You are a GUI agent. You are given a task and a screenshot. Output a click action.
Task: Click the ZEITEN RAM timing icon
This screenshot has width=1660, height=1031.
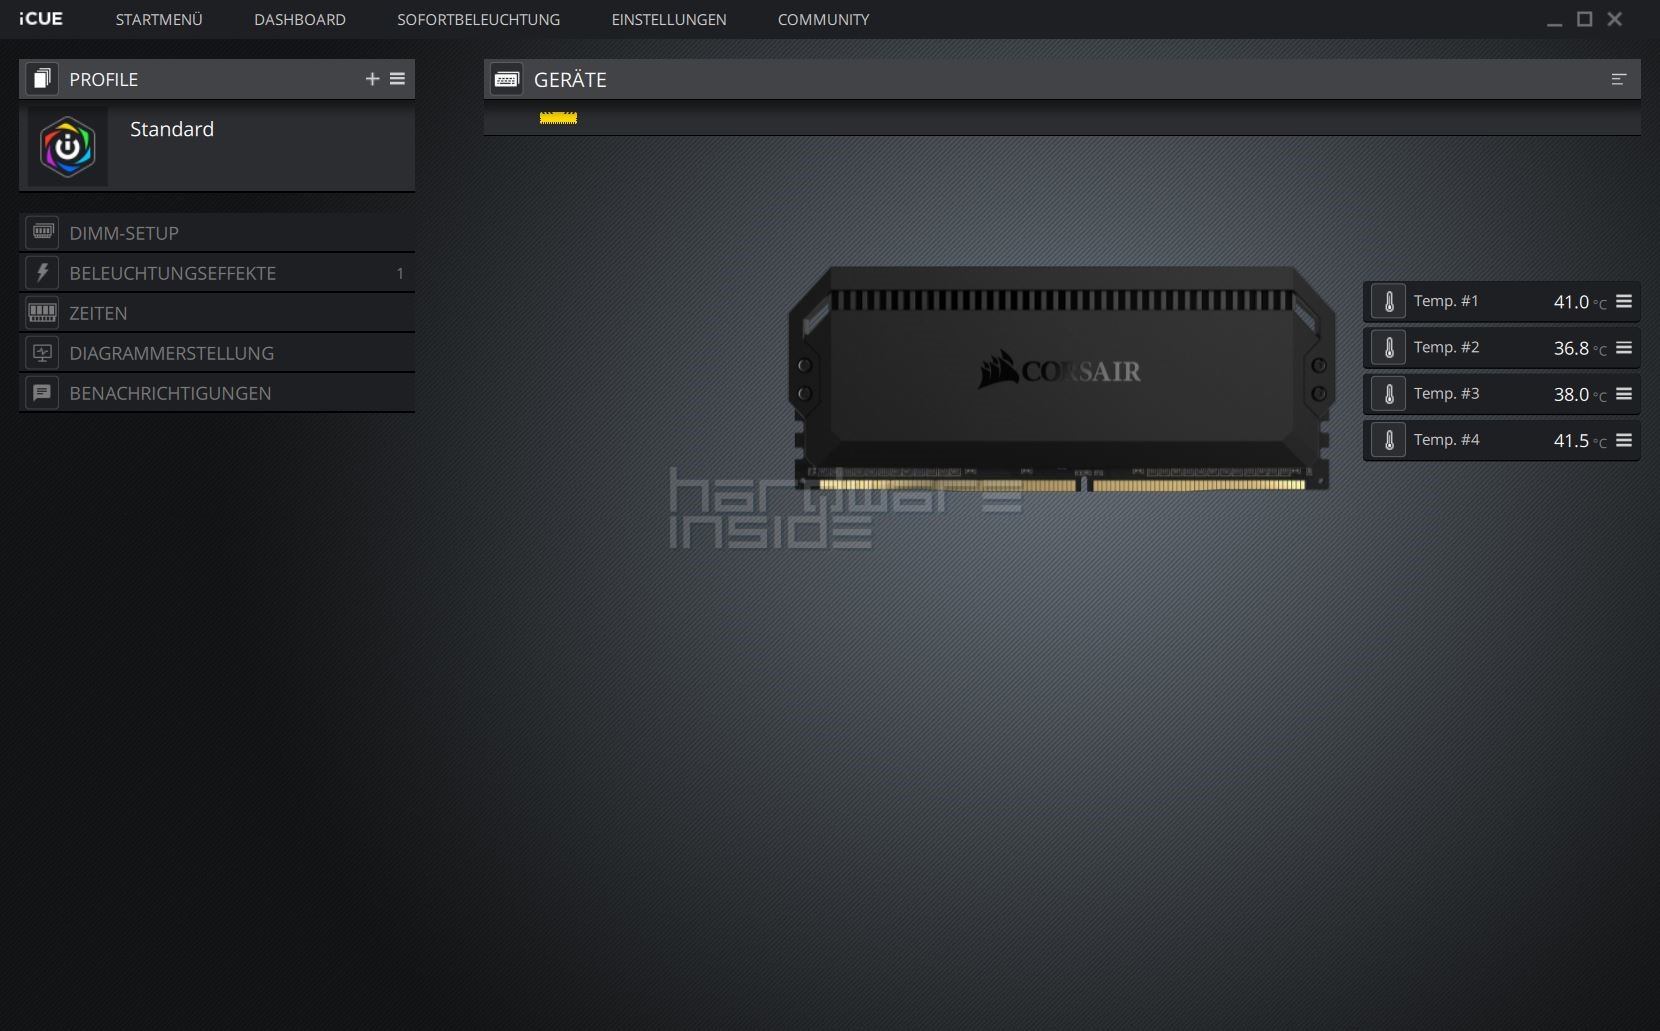pyautogui.click(x=42, y=312)
